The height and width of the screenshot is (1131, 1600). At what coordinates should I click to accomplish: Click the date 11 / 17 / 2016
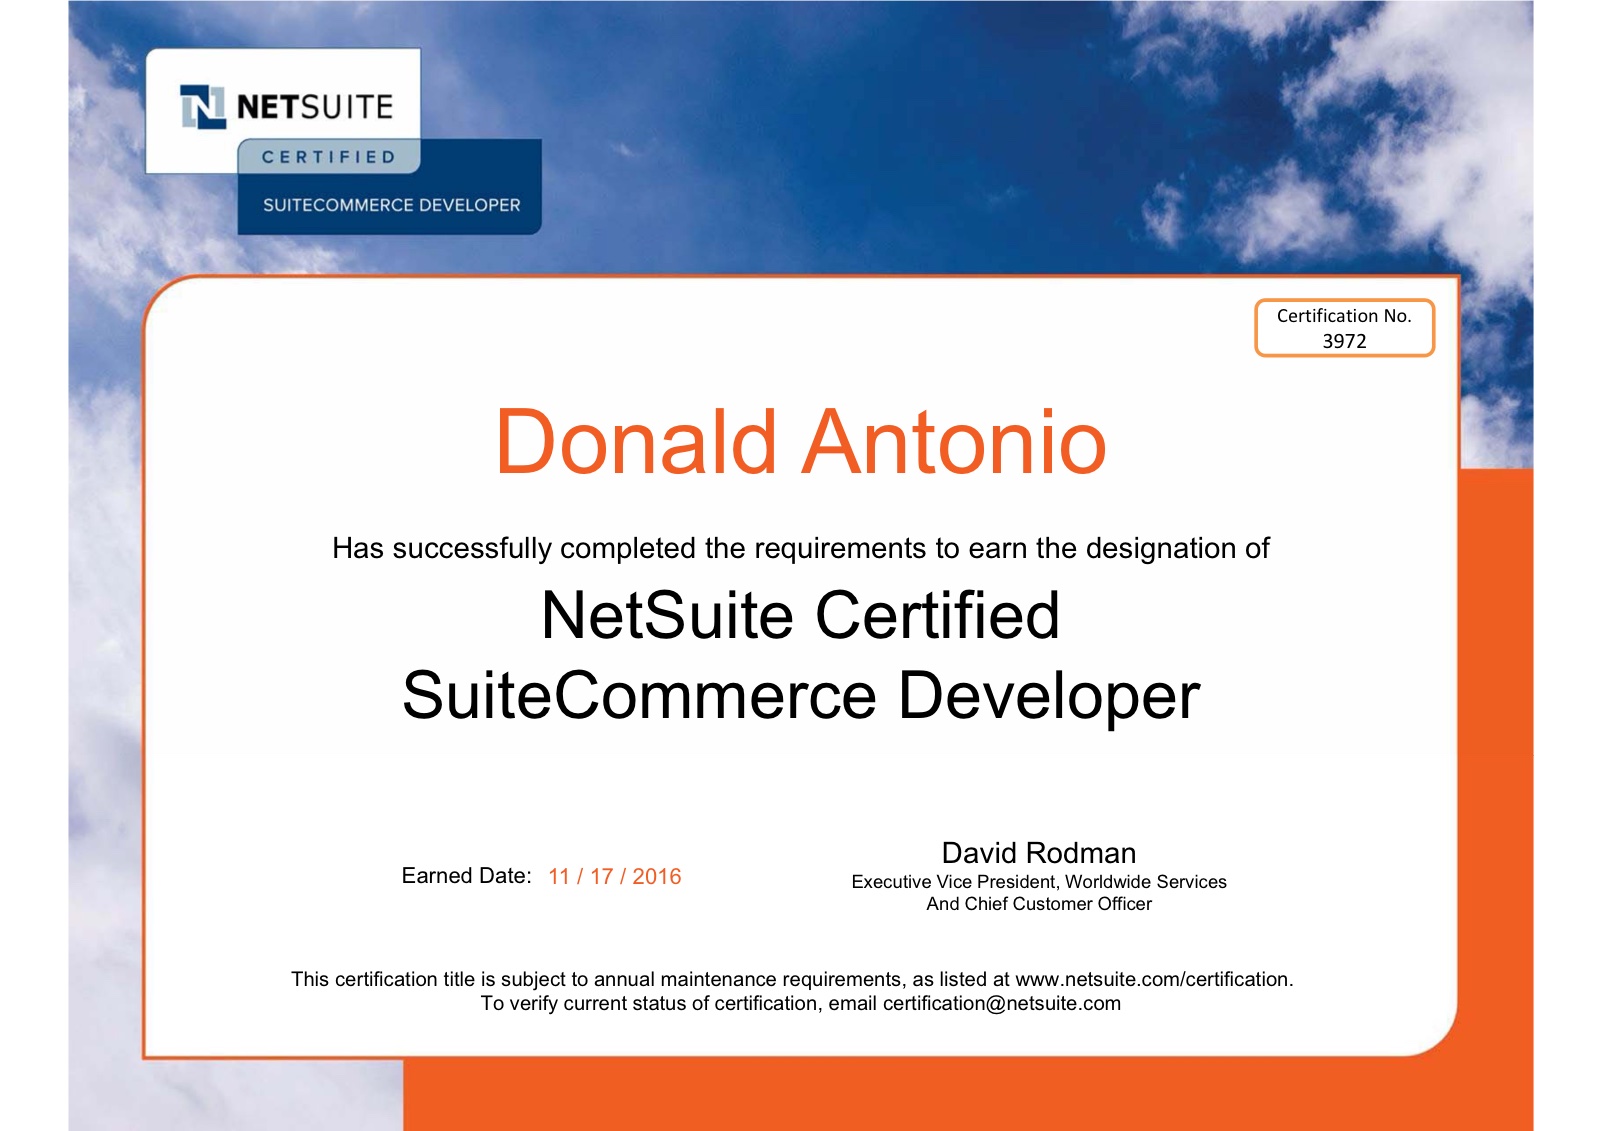coord(615,877)
